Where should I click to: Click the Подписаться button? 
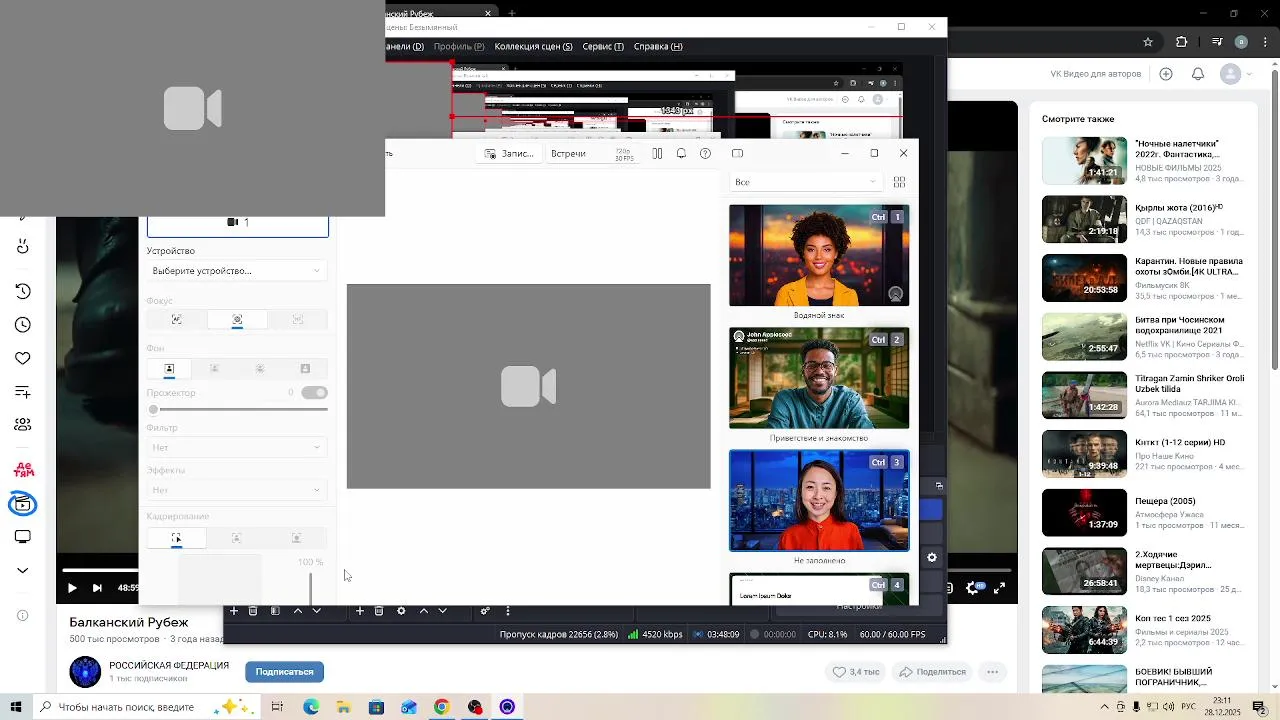click(x=285, y=672)
